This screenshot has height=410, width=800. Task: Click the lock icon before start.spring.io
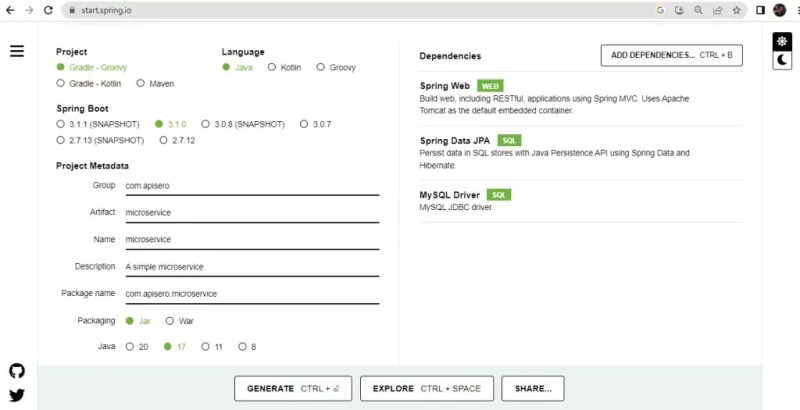point(72,10)
